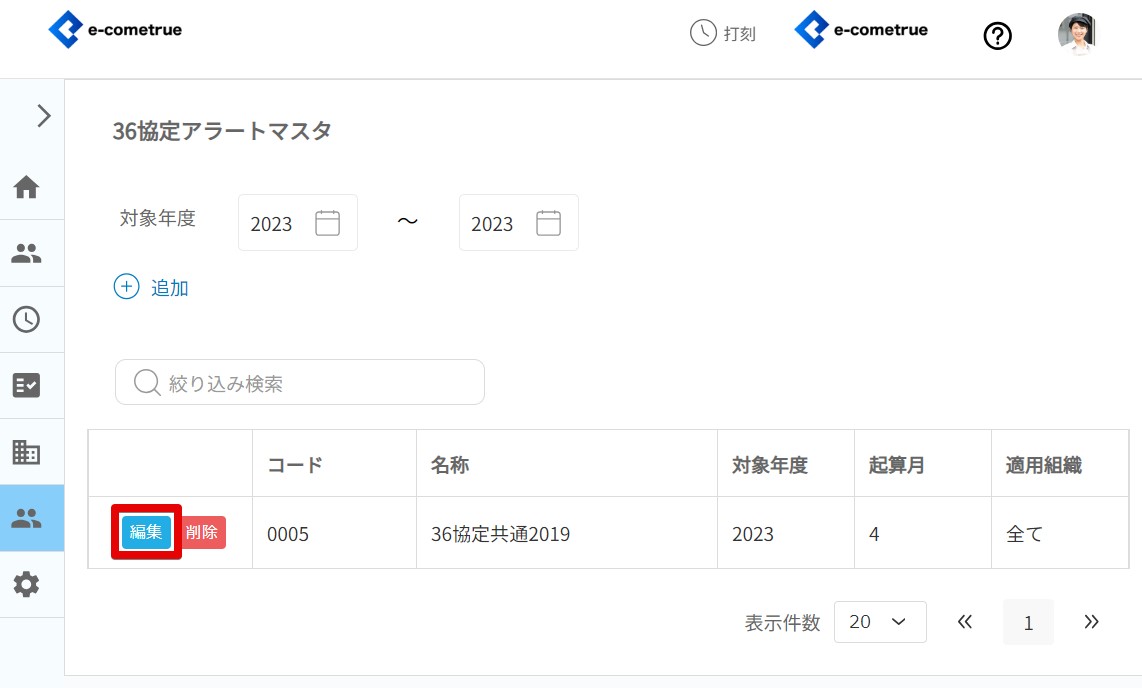Open the user profile avatar
Viewport: 1142px width, 688px height.
[1076, 33]
